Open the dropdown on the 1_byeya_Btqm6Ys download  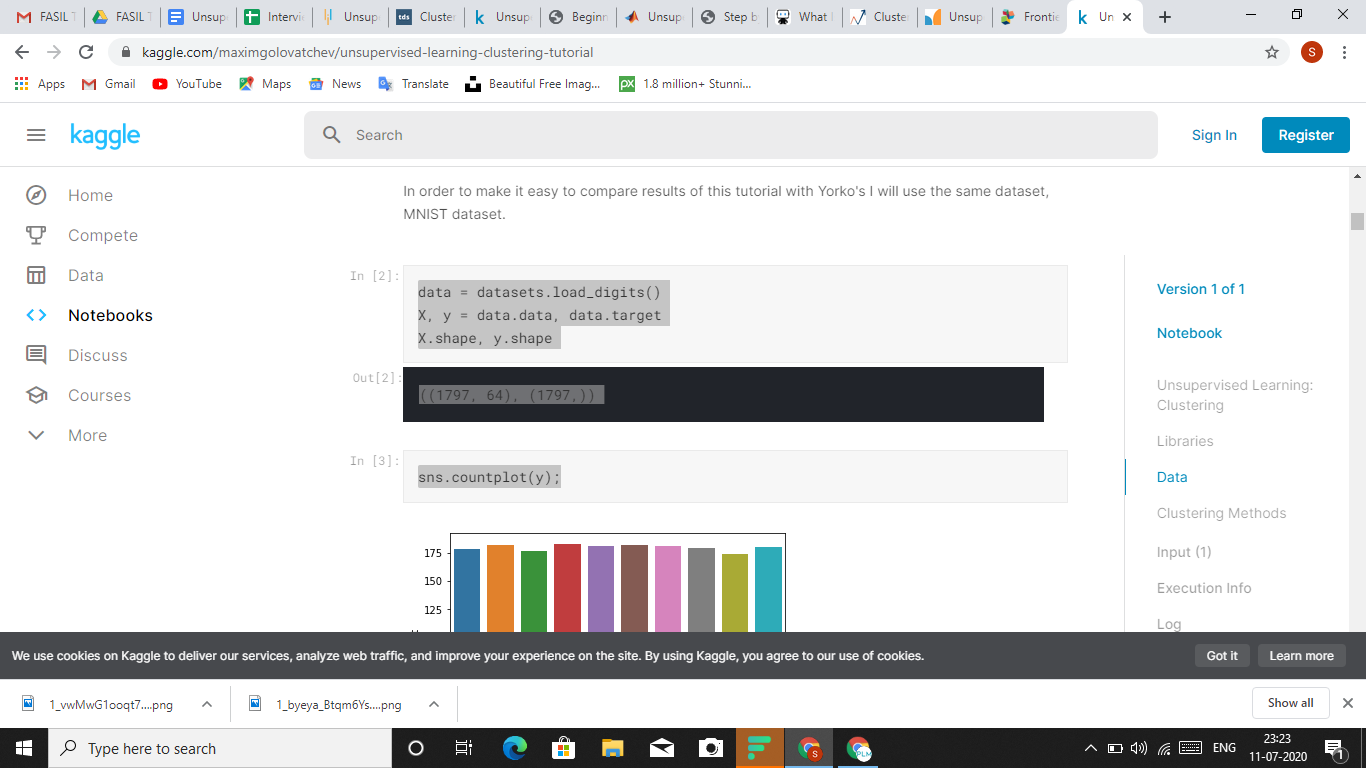point(433,703)
